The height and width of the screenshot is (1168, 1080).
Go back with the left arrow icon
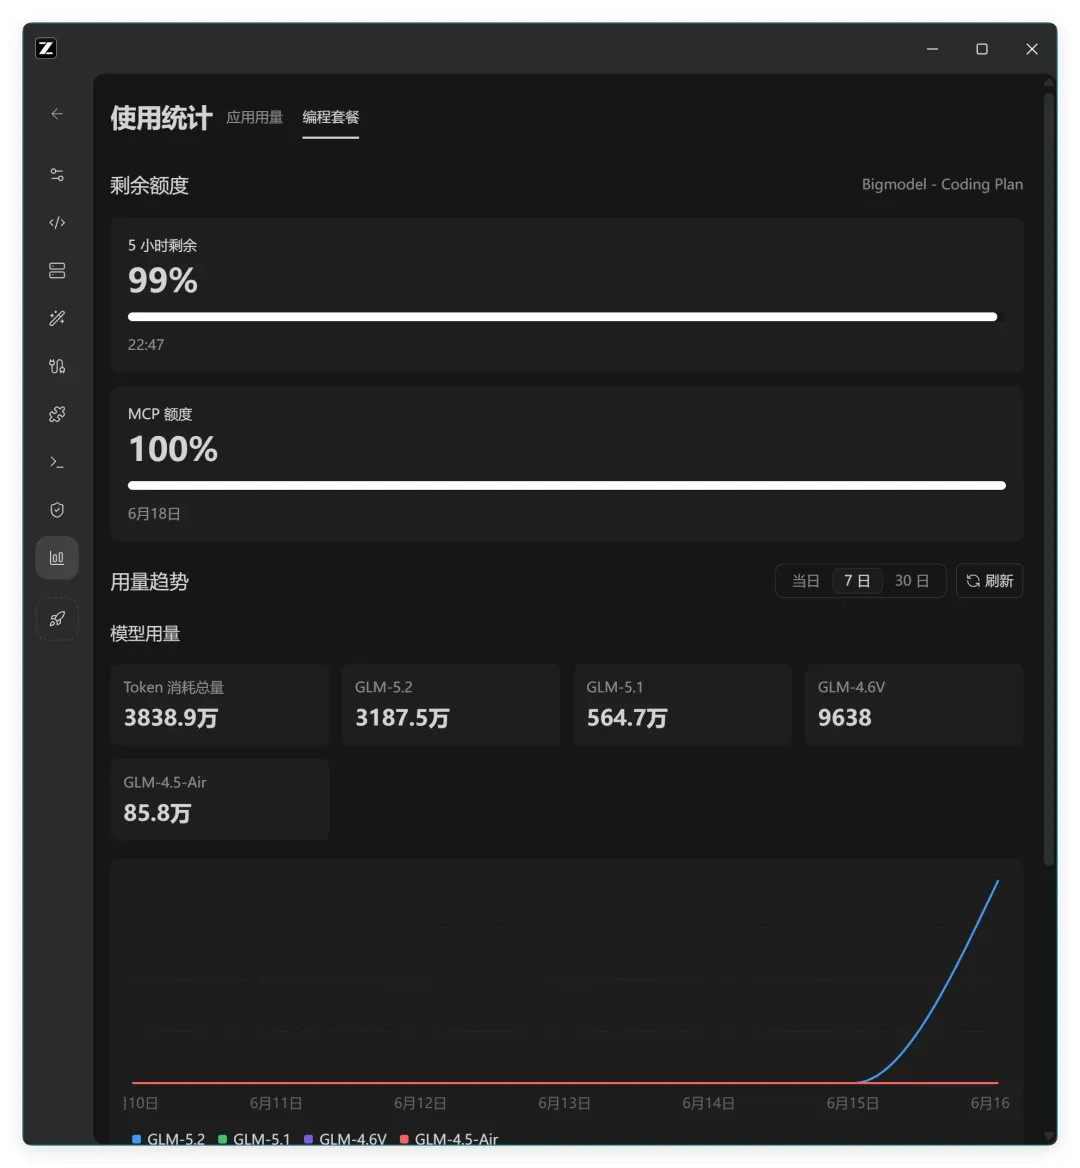pyautogui.click(x=57, y=113)
